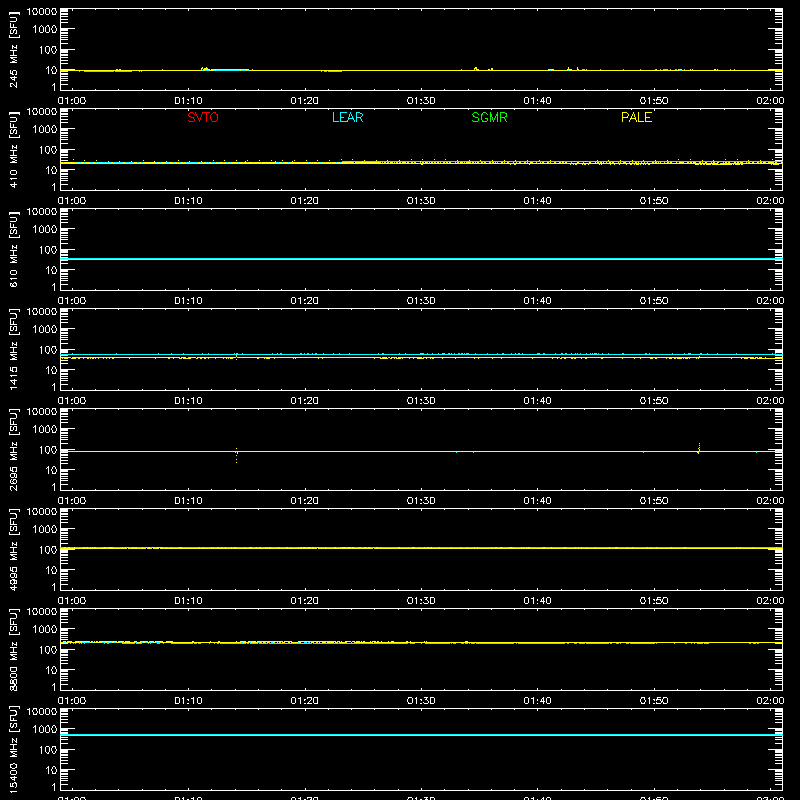The height and width of the screenshot is (800, 800).
Task: Select the 245 MHz [SFU] axis label
Action: pos(14,49)
